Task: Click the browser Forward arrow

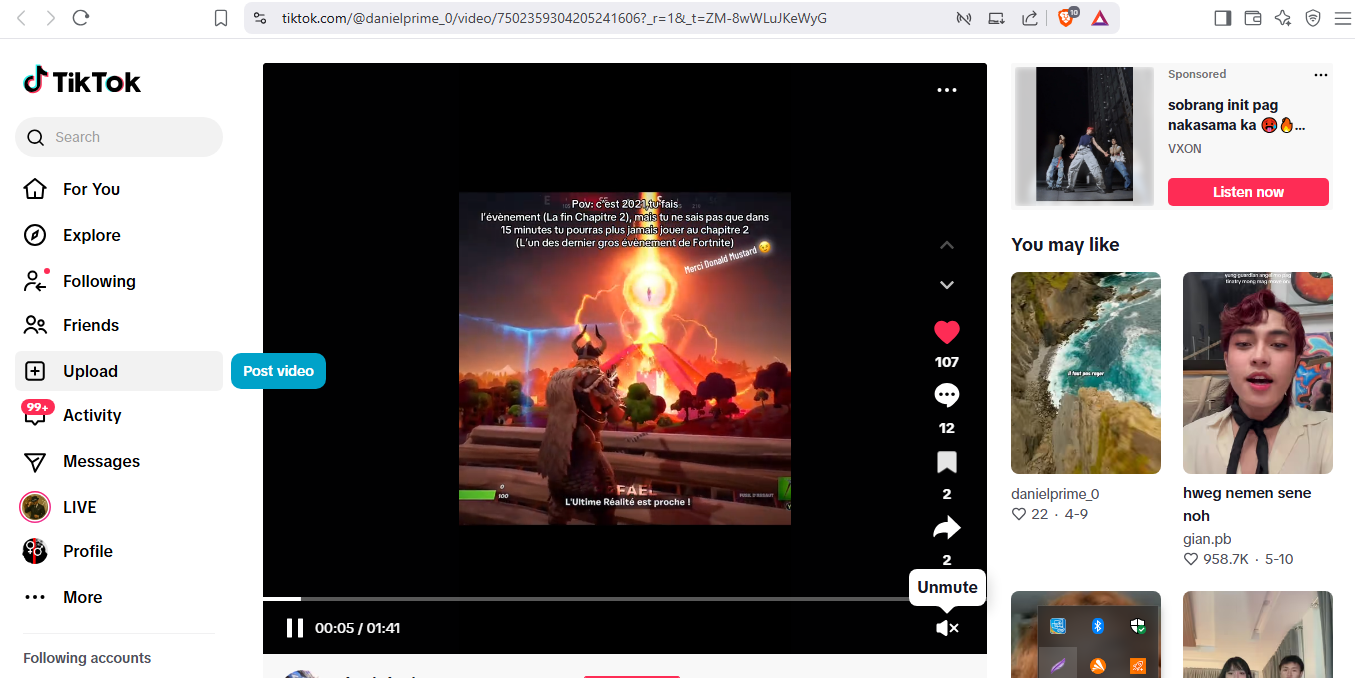Action: (x=51, y=18)
